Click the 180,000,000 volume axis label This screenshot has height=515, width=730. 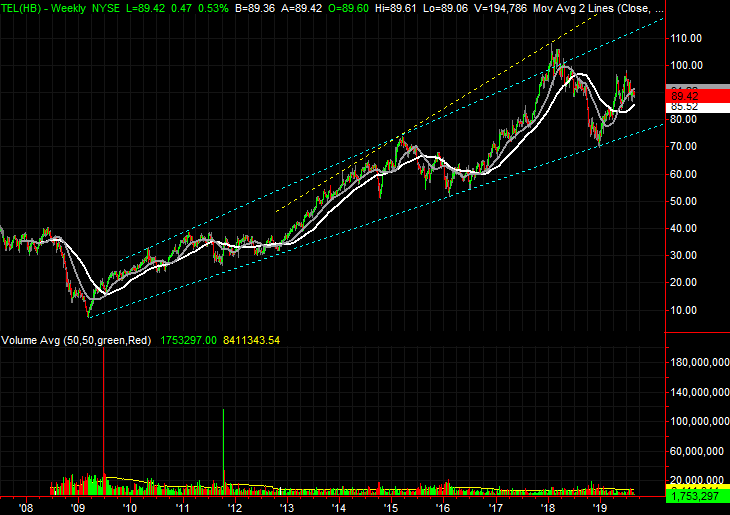click(x=700, y=362)
